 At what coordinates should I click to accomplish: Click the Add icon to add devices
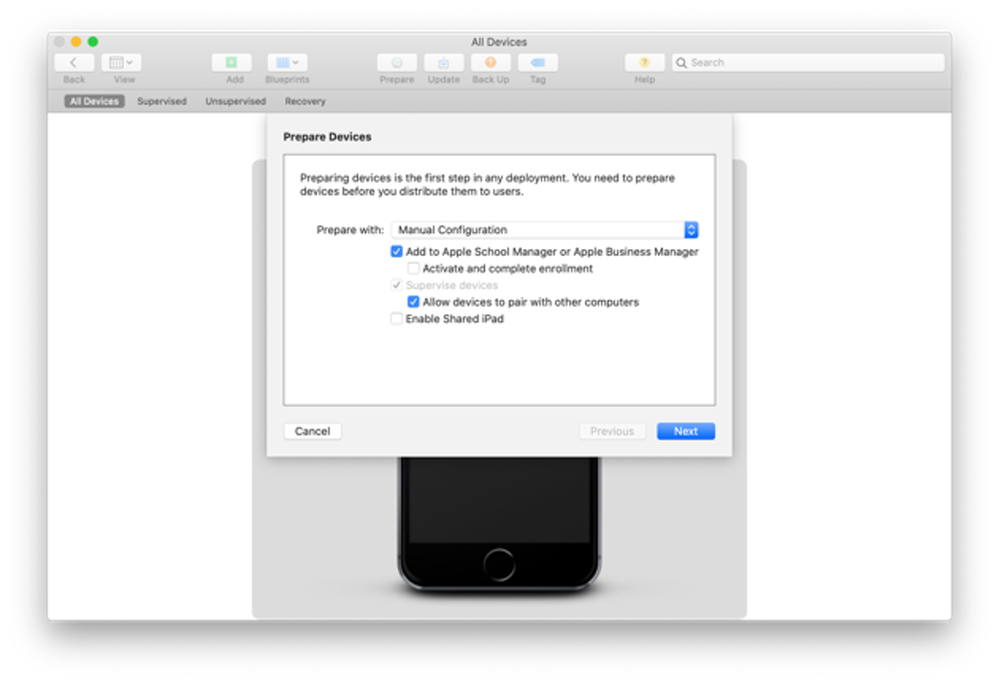click(232, 62)
